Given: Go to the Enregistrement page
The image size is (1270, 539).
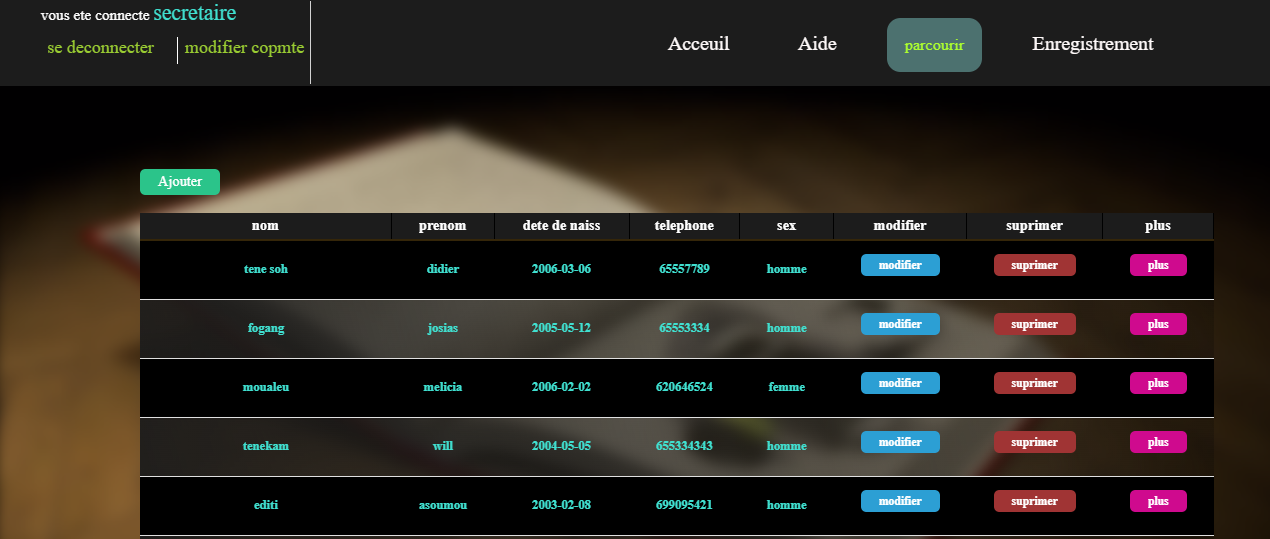Looking at the screenshot, I should [1092, 44].
